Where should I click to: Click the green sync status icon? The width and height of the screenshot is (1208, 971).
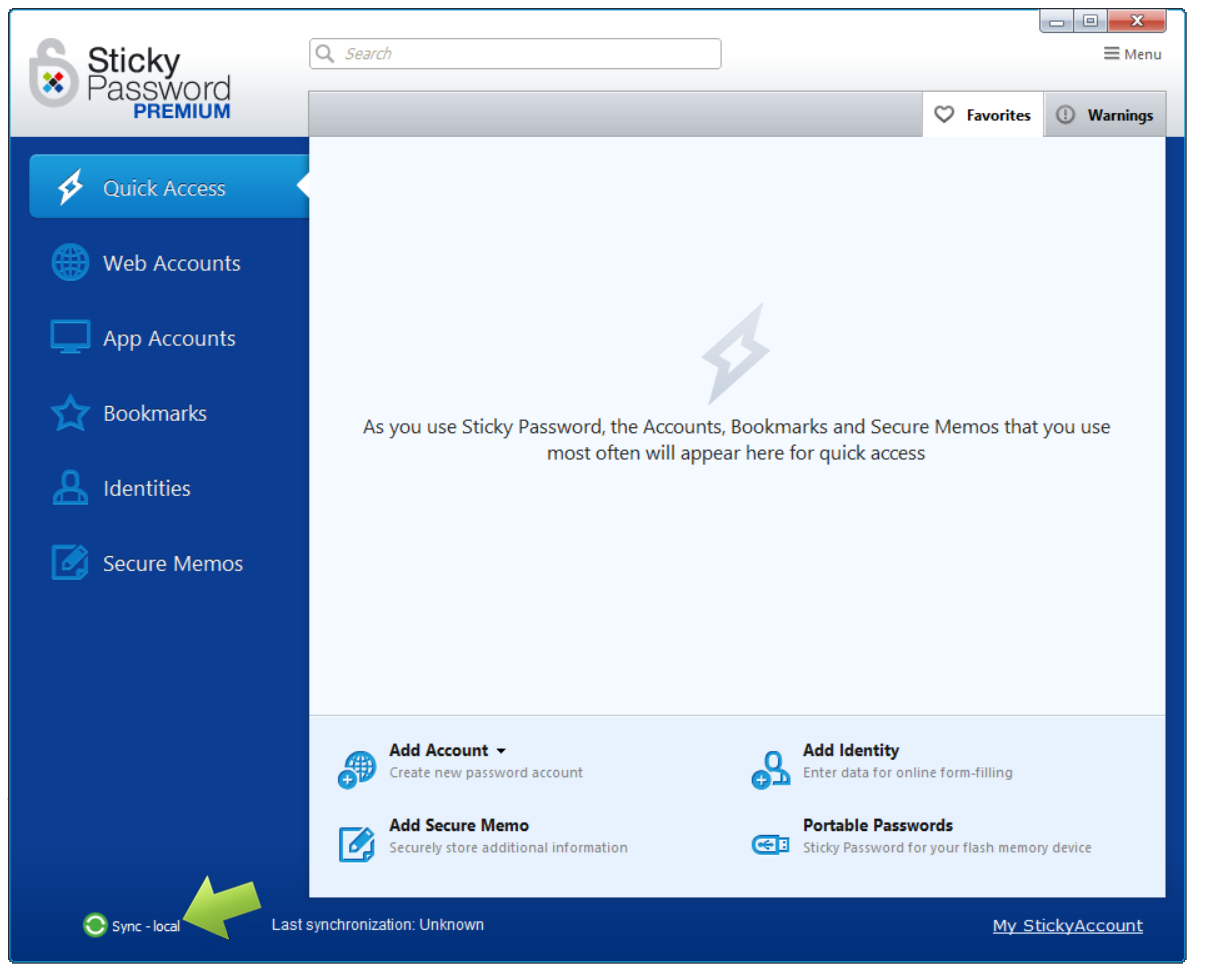[x=95, y=925]
